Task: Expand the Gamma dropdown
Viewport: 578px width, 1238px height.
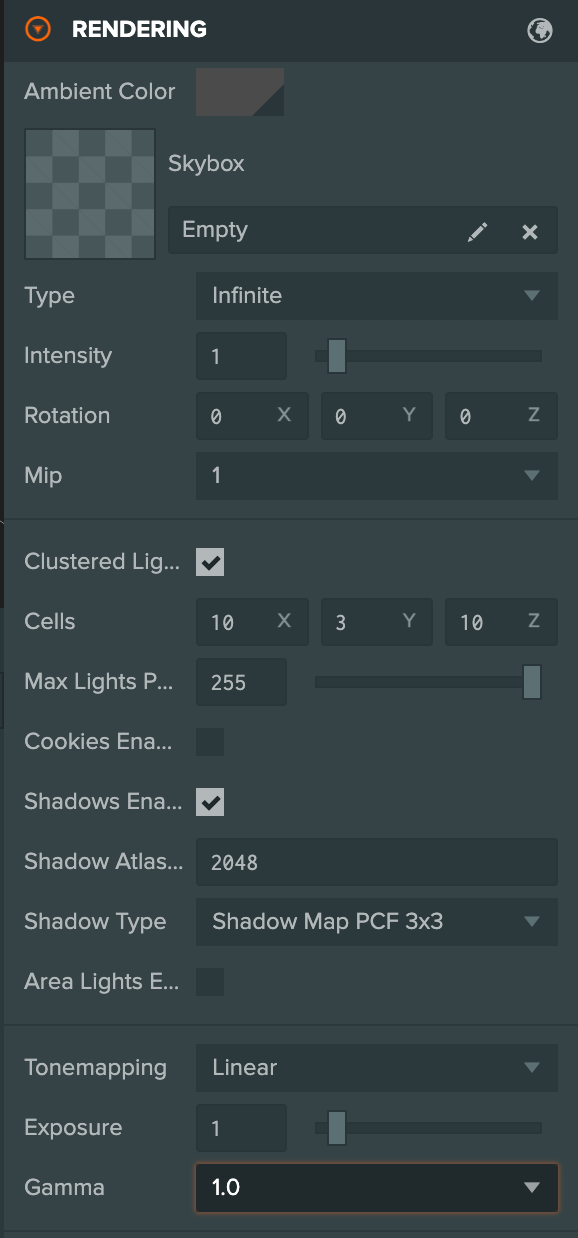Action: coord(376,1188)
